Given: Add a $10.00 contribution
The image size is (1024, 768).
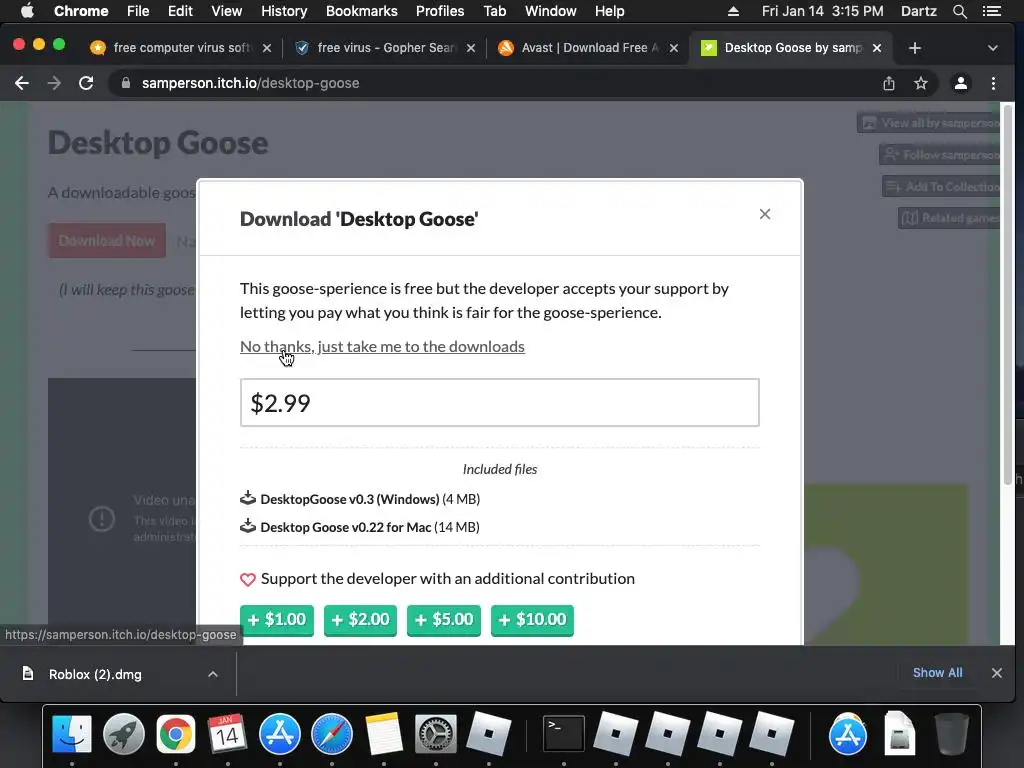Looking at the screenshot, I should pos(532,620).
